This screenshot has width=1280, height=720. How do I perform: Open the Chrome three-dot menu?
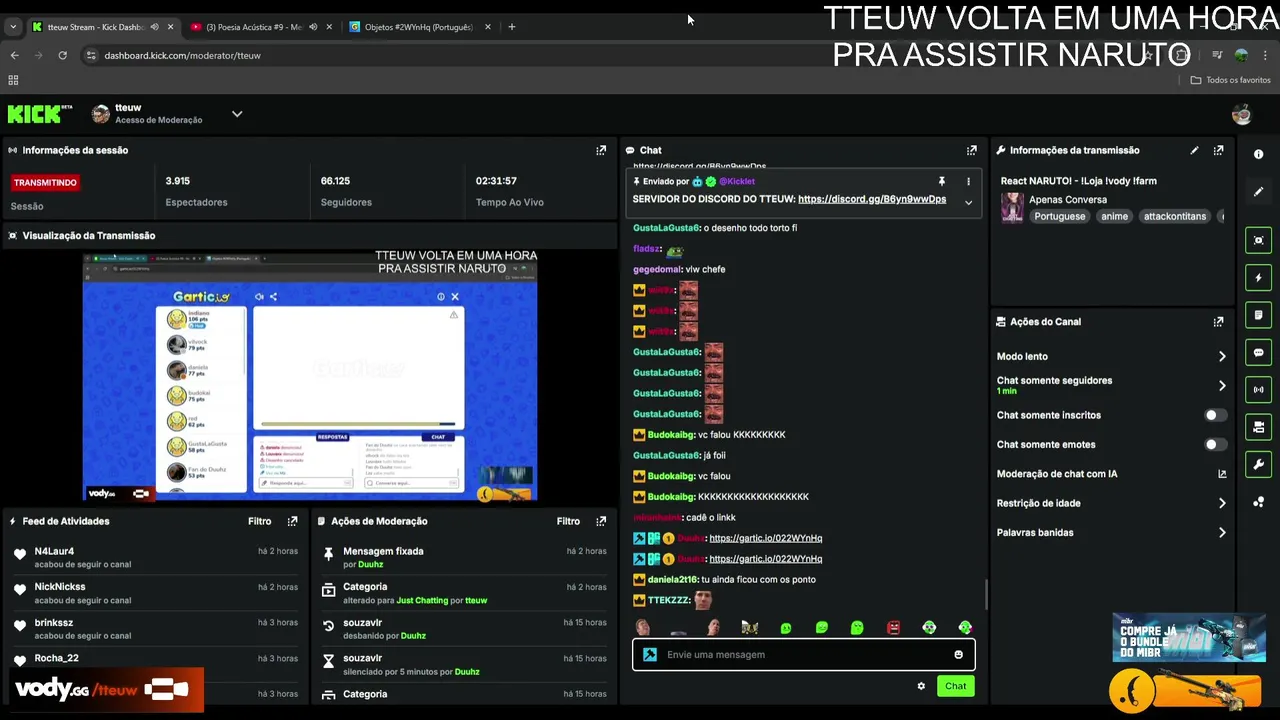[1265, 55]
